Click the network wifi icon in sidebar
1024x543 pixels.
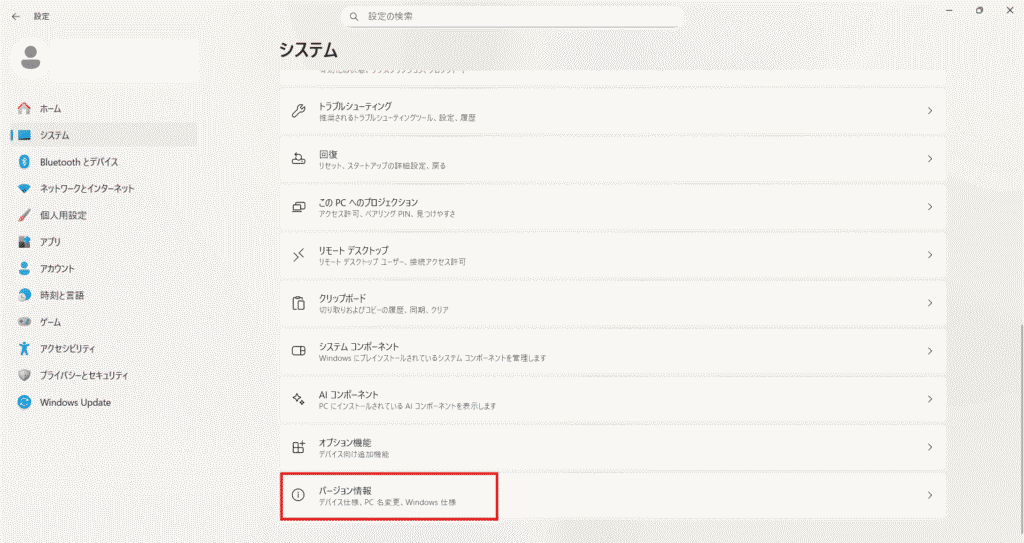[24, 189]
